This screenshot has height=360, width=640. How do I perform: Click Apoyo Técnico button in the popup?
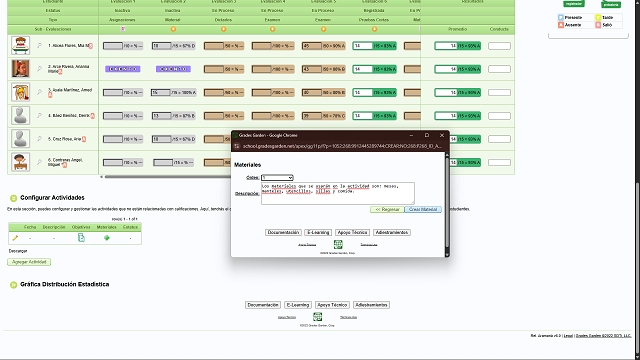pos(352,232)
